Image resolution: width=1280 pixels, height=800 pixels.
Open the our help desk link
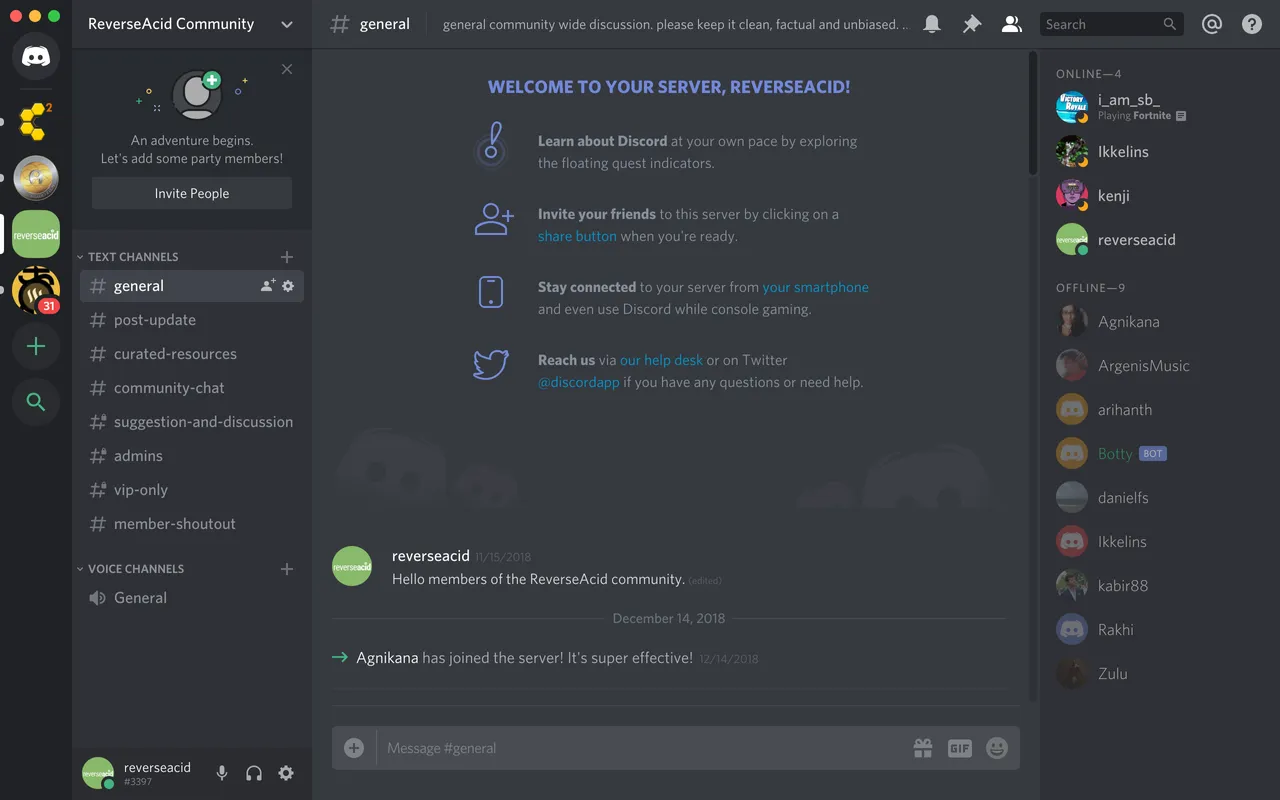[661, 360]
